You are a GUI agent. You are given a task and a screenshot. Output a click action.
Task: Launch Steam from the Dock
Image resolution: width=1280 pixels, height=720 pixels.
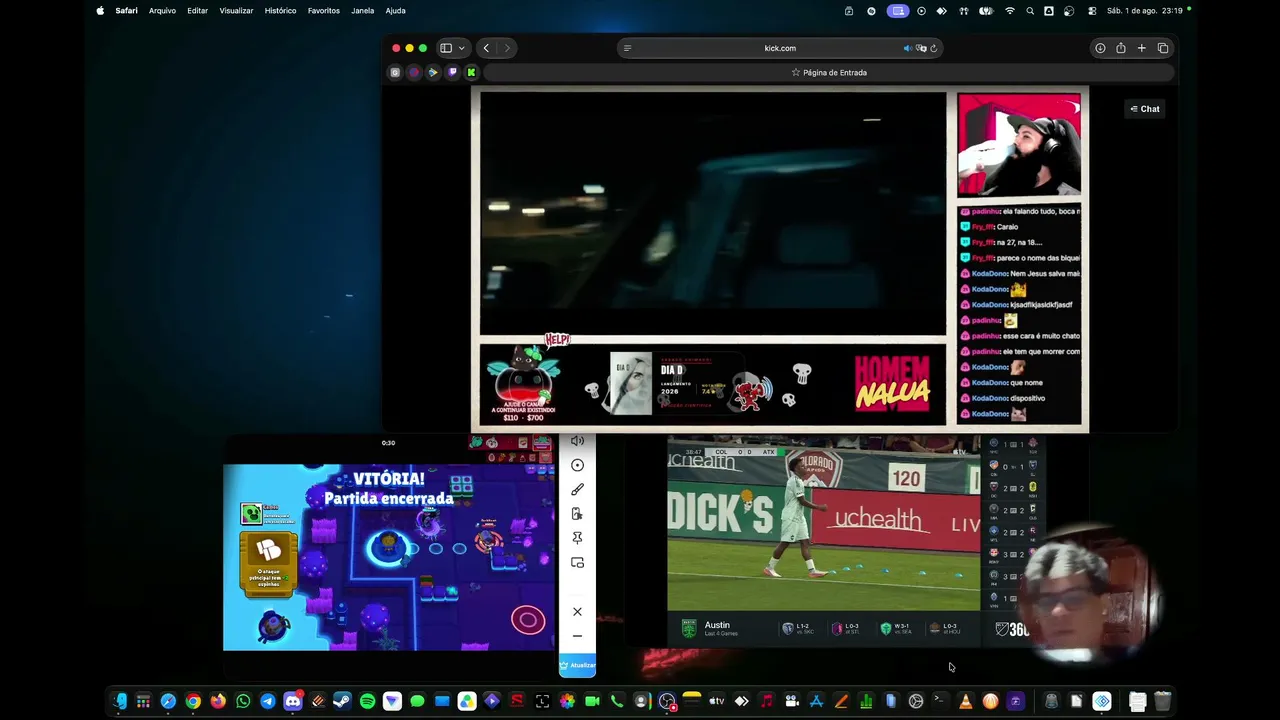click(342, 701)
